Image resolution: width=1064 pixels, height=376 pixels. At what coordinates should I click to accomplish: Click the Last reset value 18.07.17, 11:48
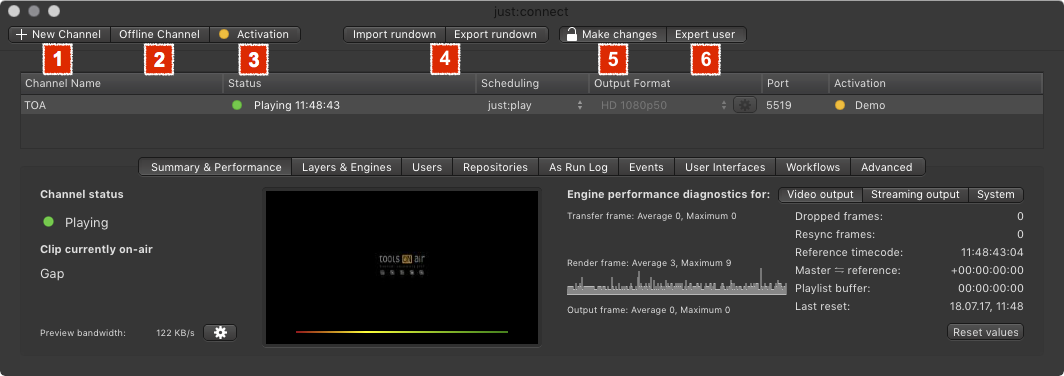click(987, 307)
